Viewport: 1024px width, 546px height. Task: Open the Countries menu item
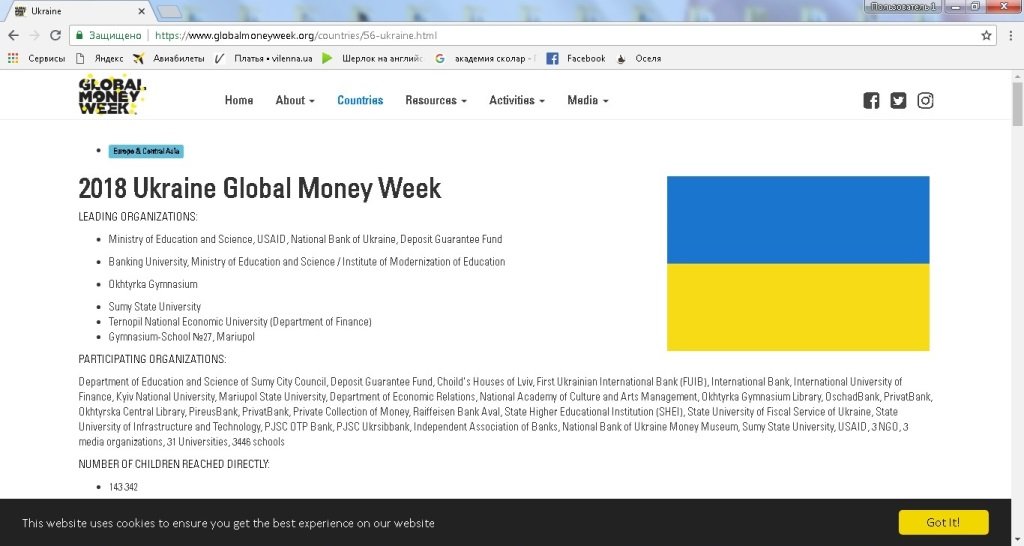(360, 100)
